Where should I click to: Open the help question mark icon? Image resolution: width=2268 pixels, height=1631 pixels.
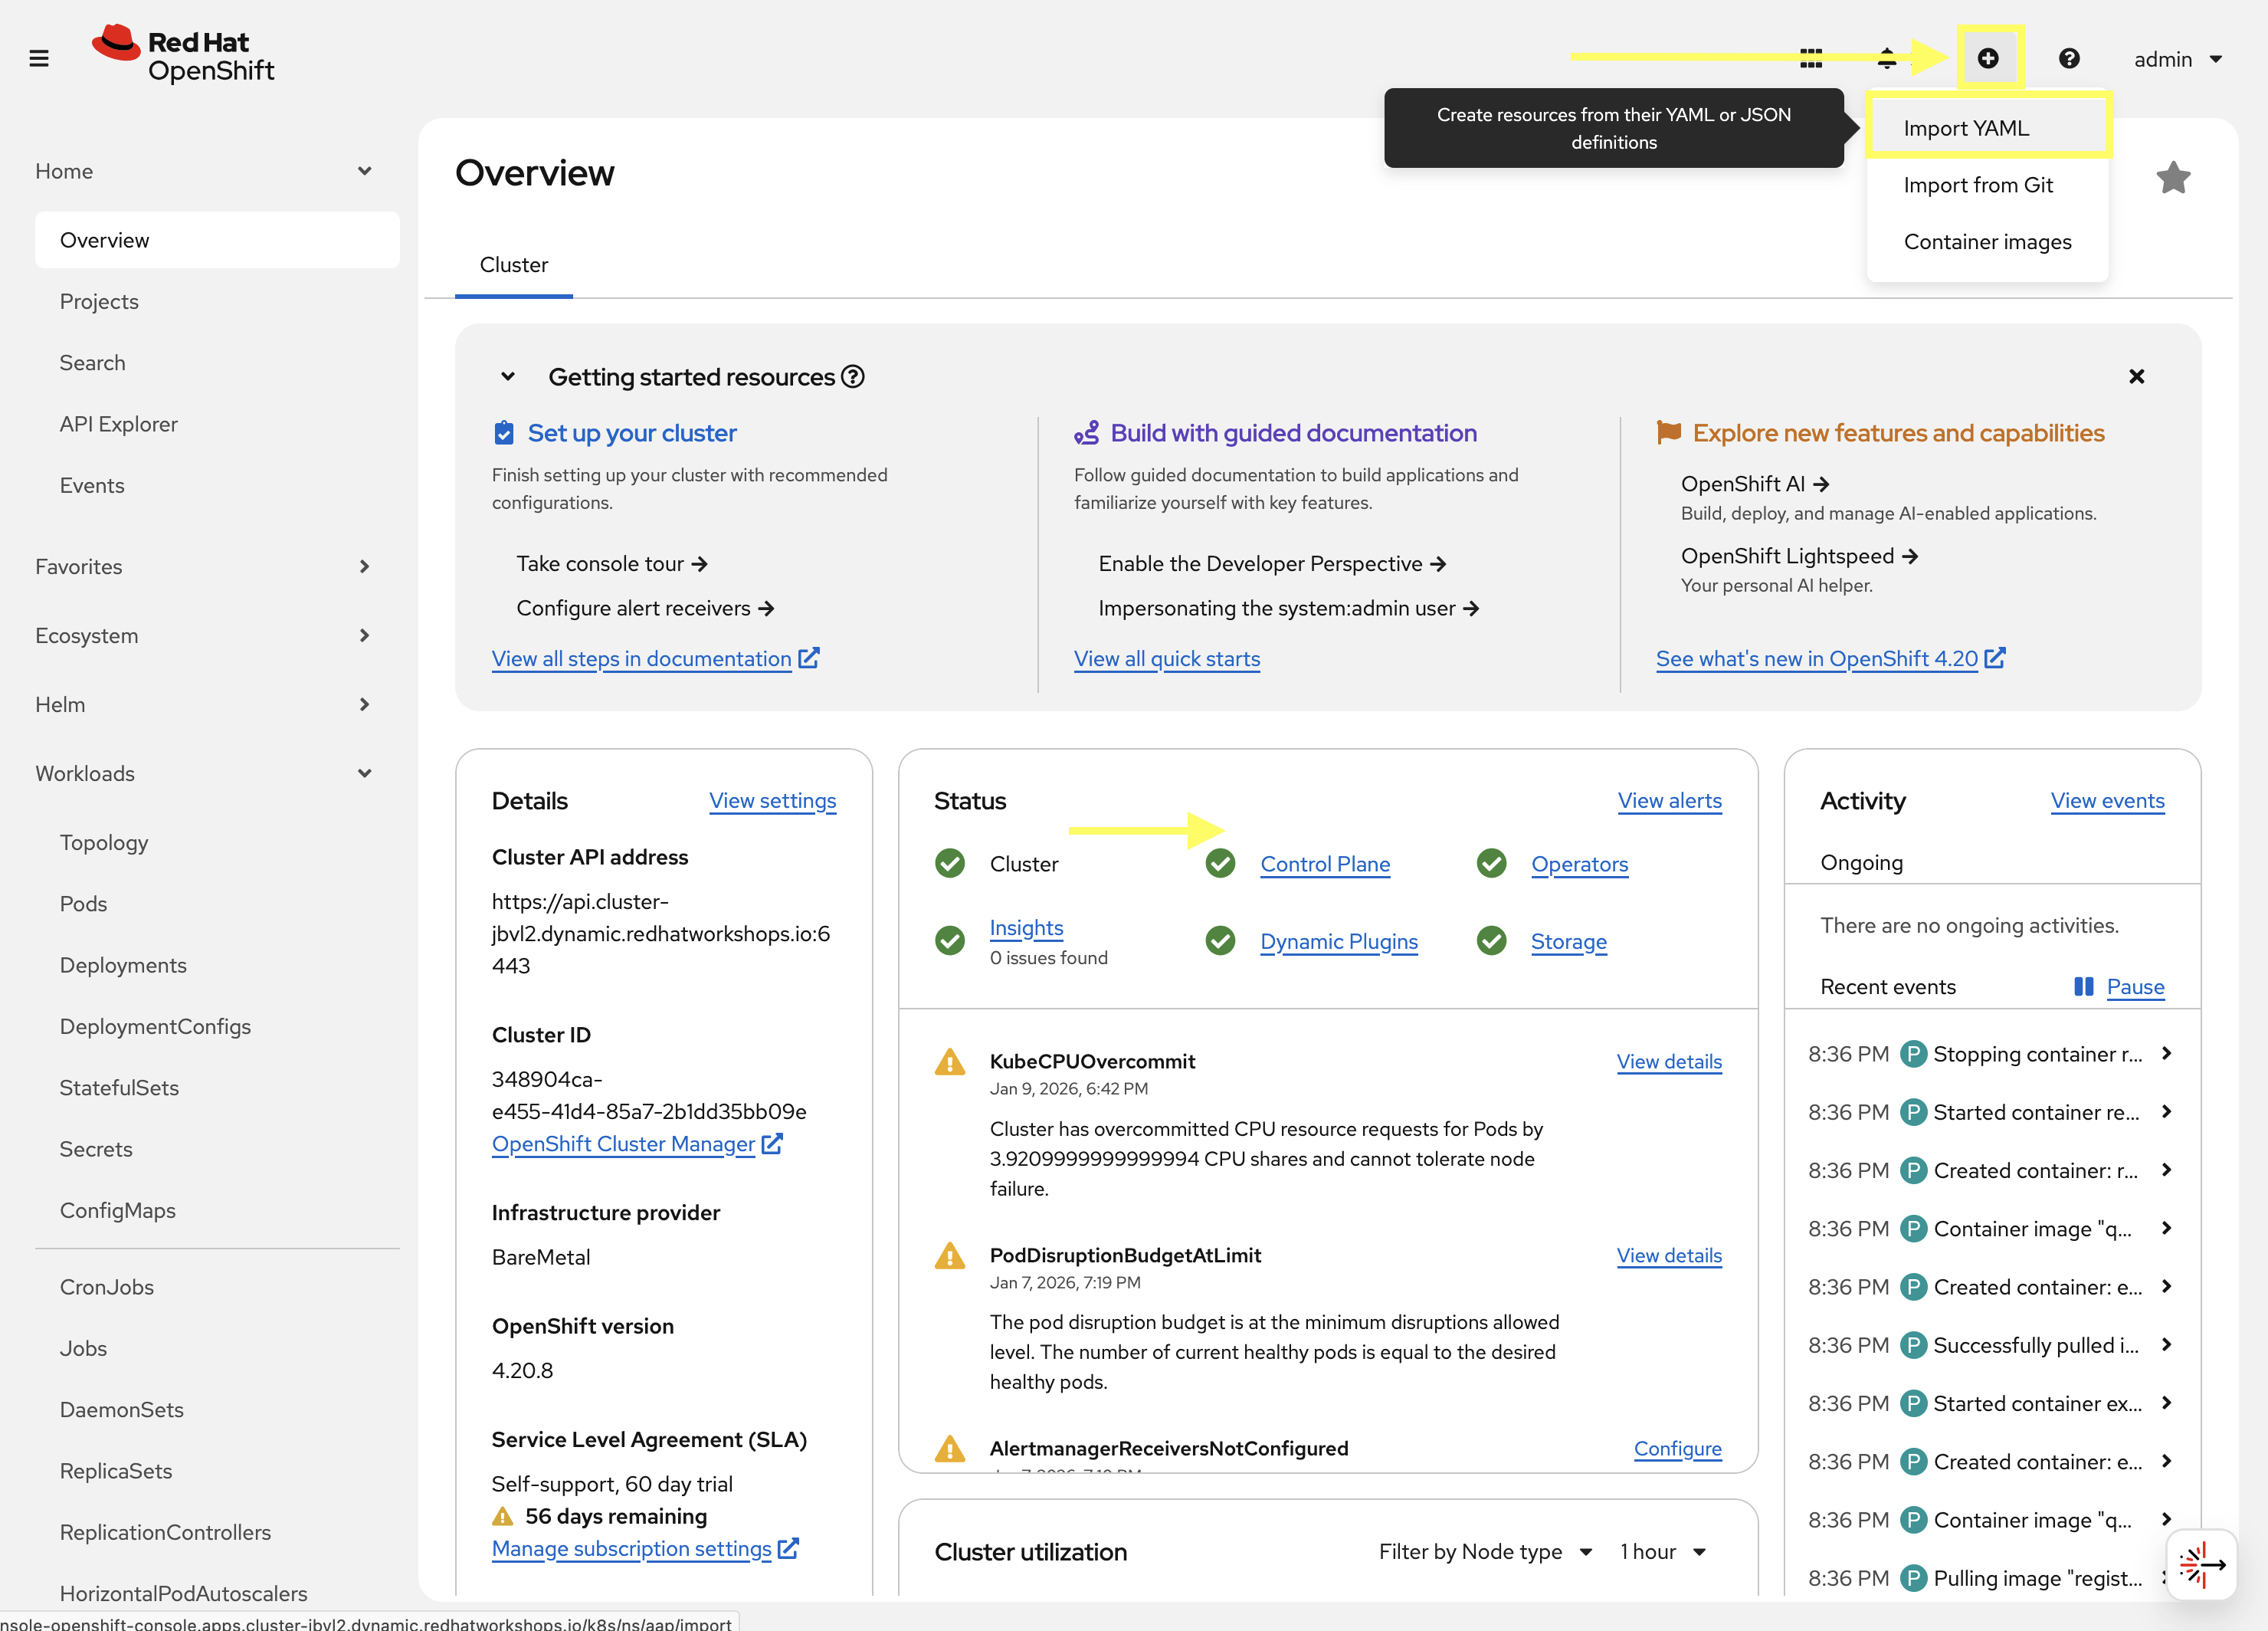[2069, 59]
